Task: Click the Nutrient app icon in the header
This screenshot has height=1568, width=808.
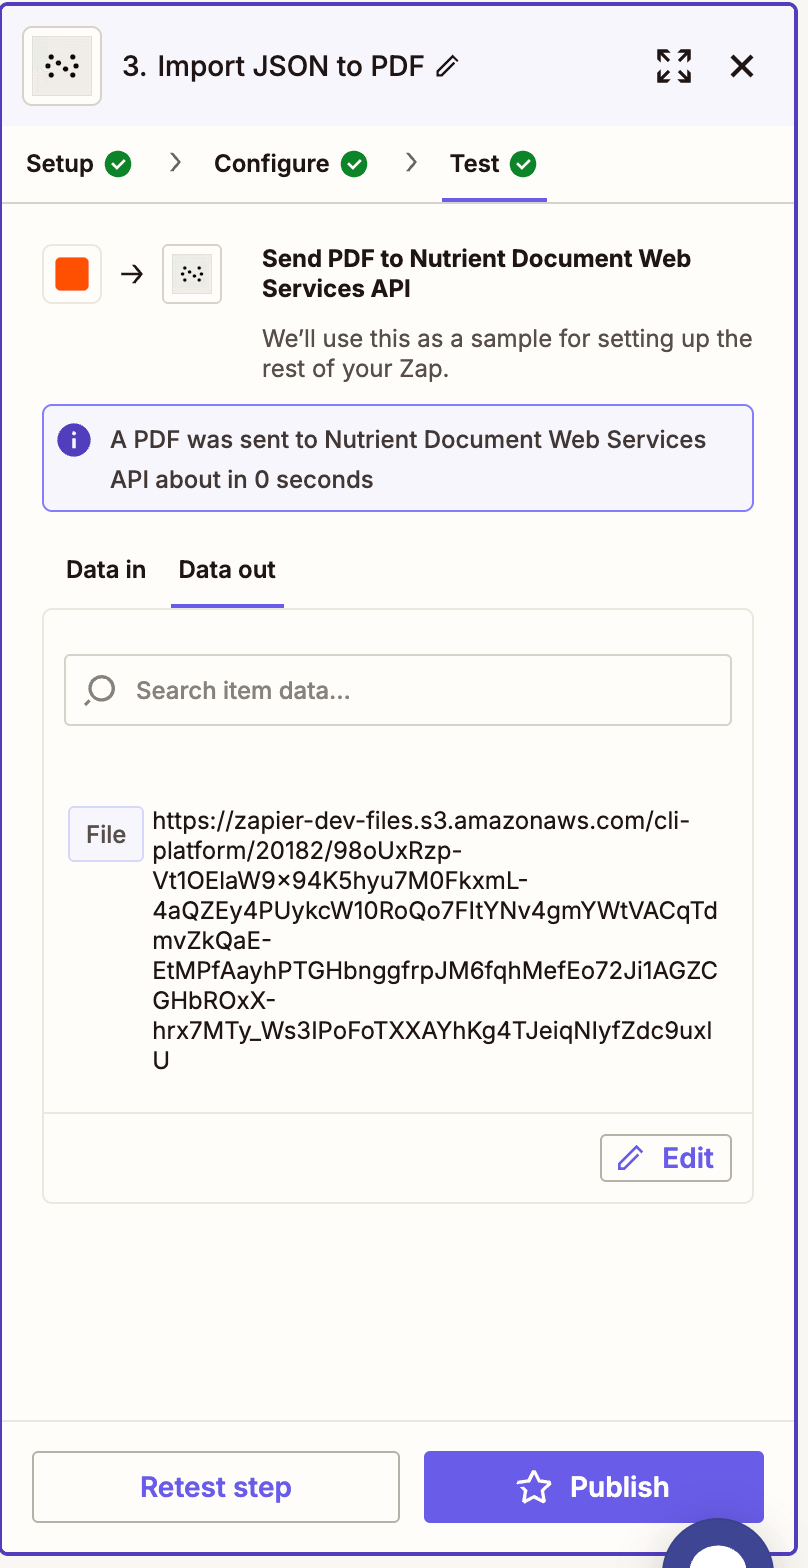Action: (61, 66)
